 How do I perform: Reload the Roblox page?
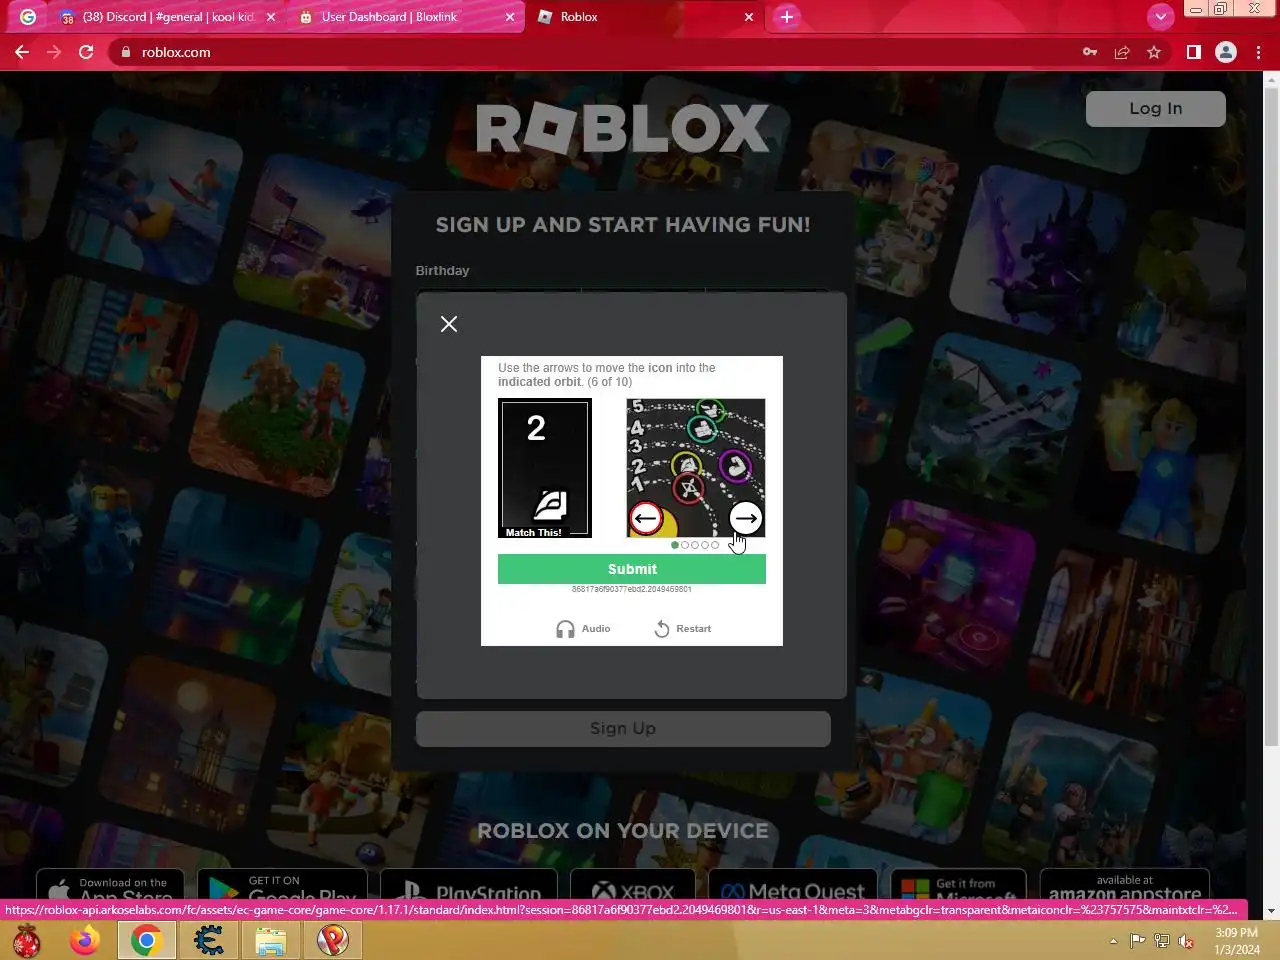[86, 52]
